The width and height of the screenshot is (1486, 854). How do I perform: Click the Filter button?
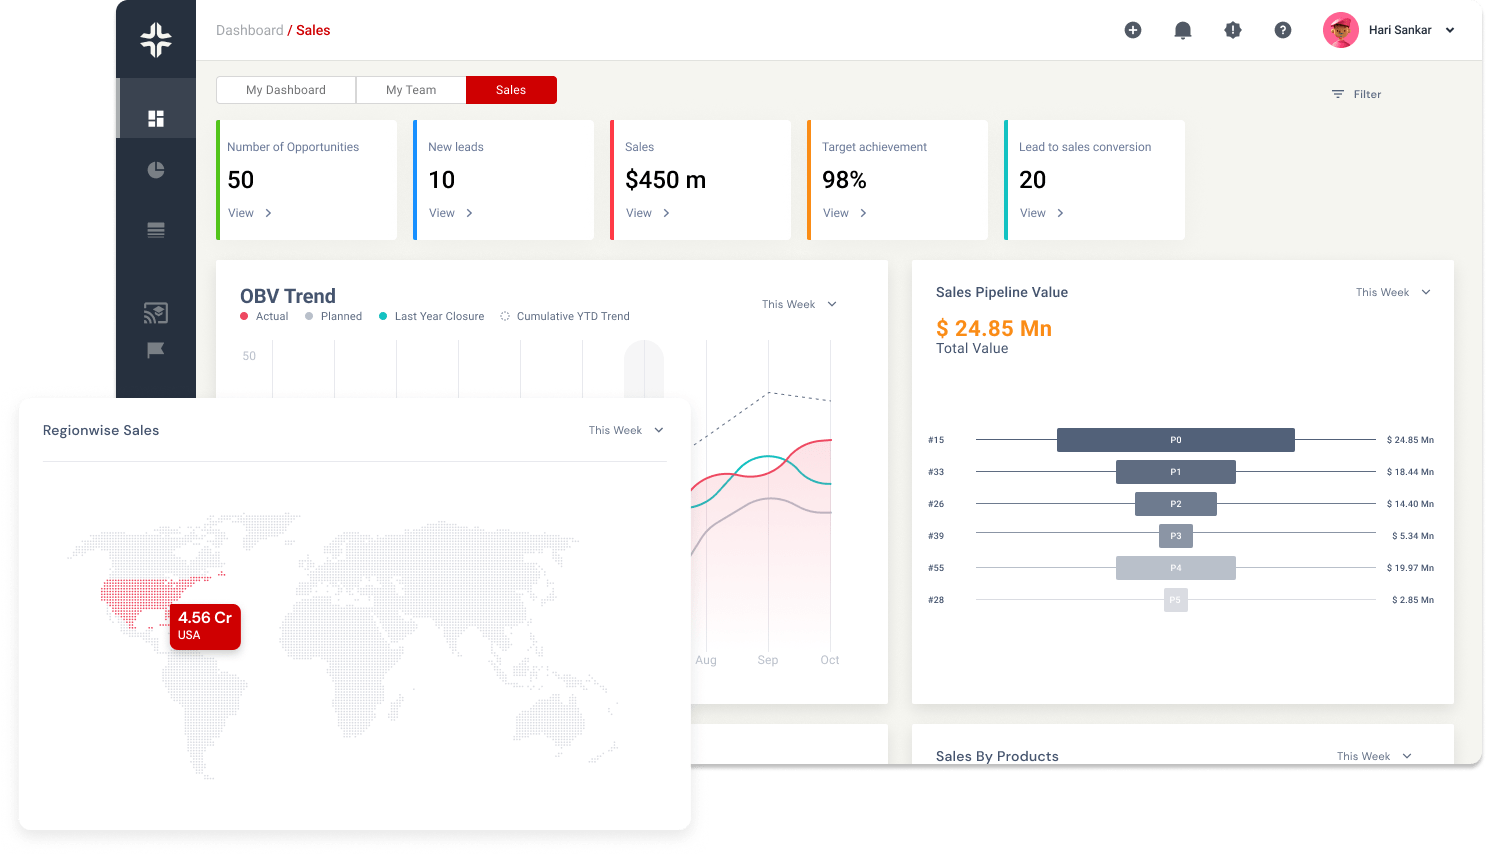click(x=1356, y=94)
